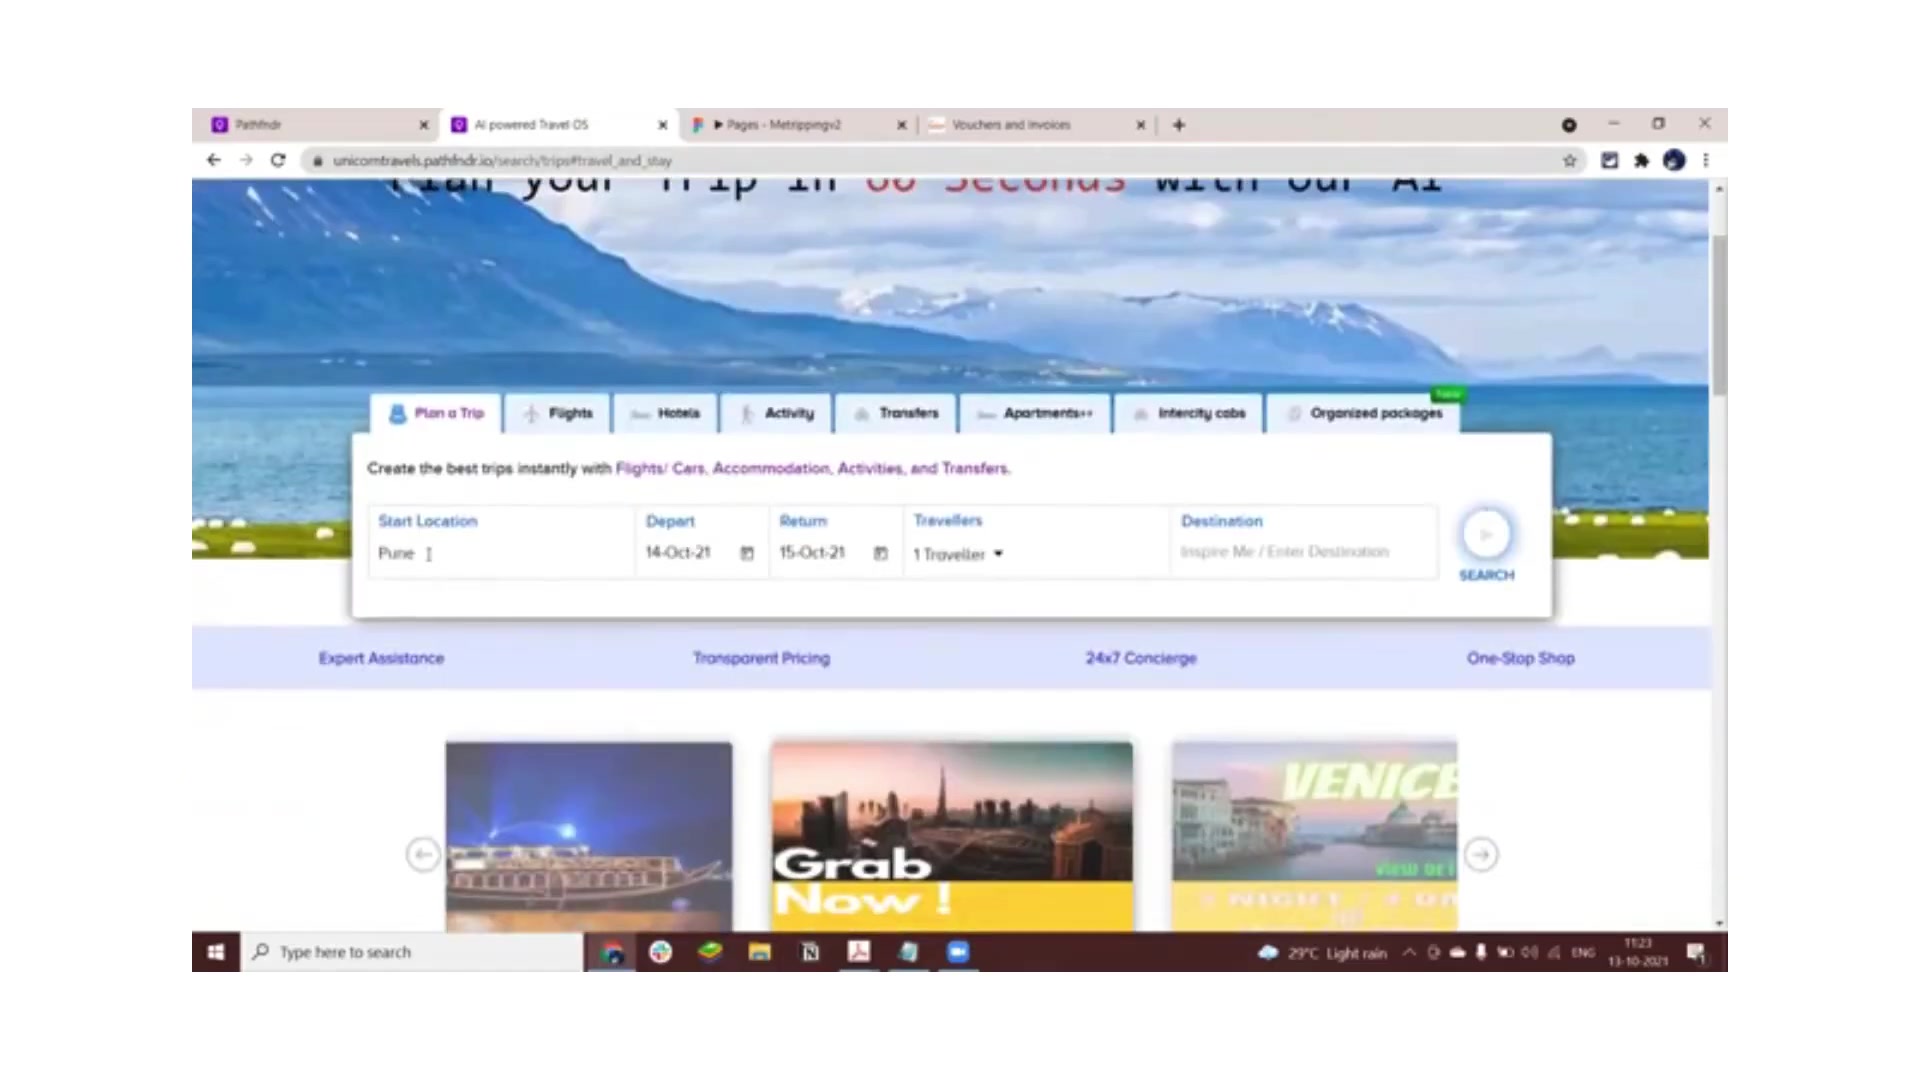Click the address bar URL

click(x=502, y=160)
